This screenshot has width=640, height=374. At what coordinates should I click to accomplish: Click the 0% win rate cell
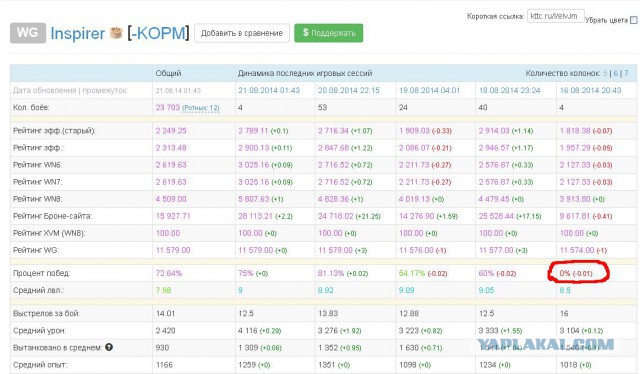576,273
